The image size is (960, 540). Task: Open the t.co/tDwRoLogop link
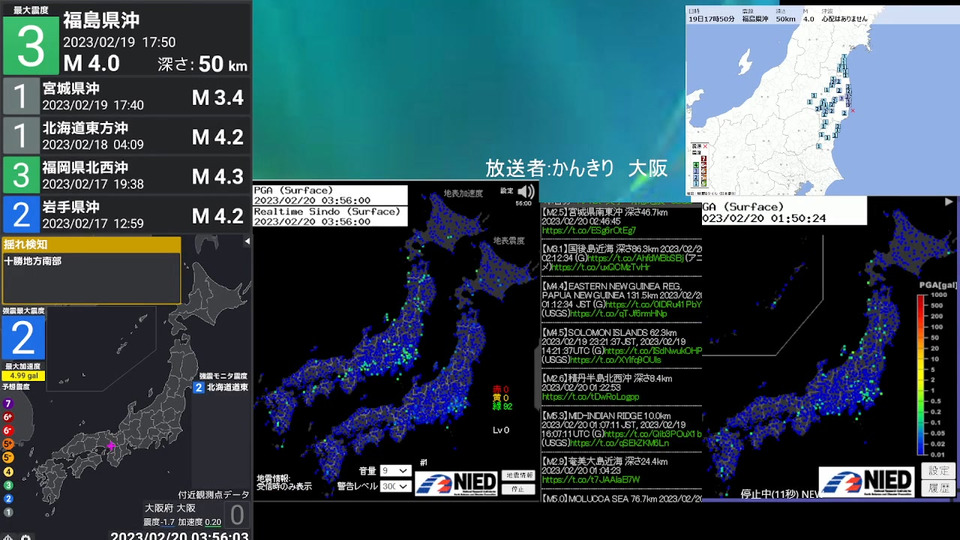[590, 397]
